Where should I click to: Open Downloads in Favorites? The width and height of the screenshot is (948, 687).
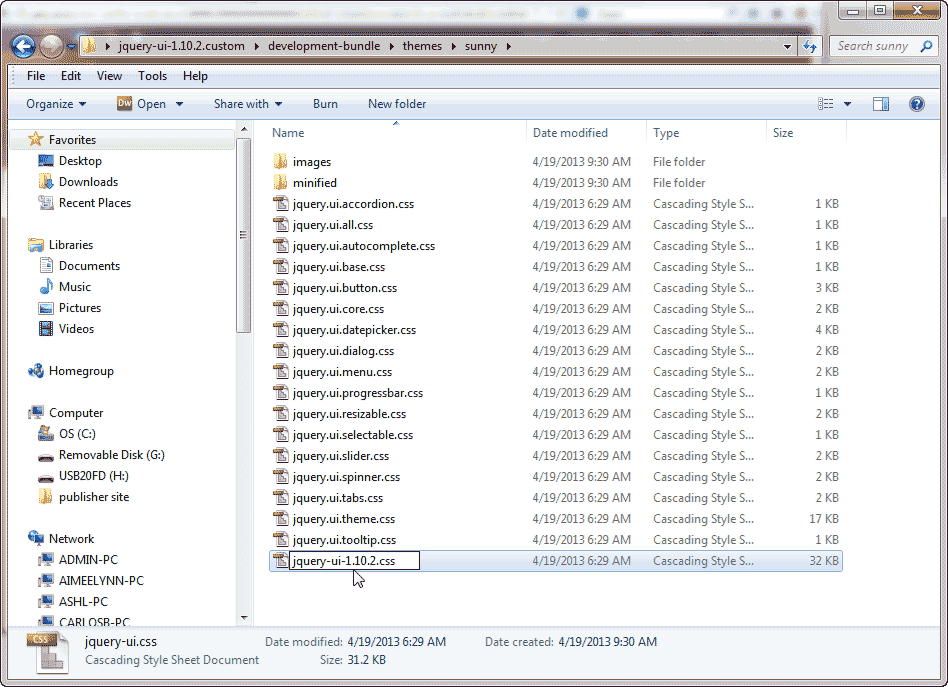click(88, 182)
